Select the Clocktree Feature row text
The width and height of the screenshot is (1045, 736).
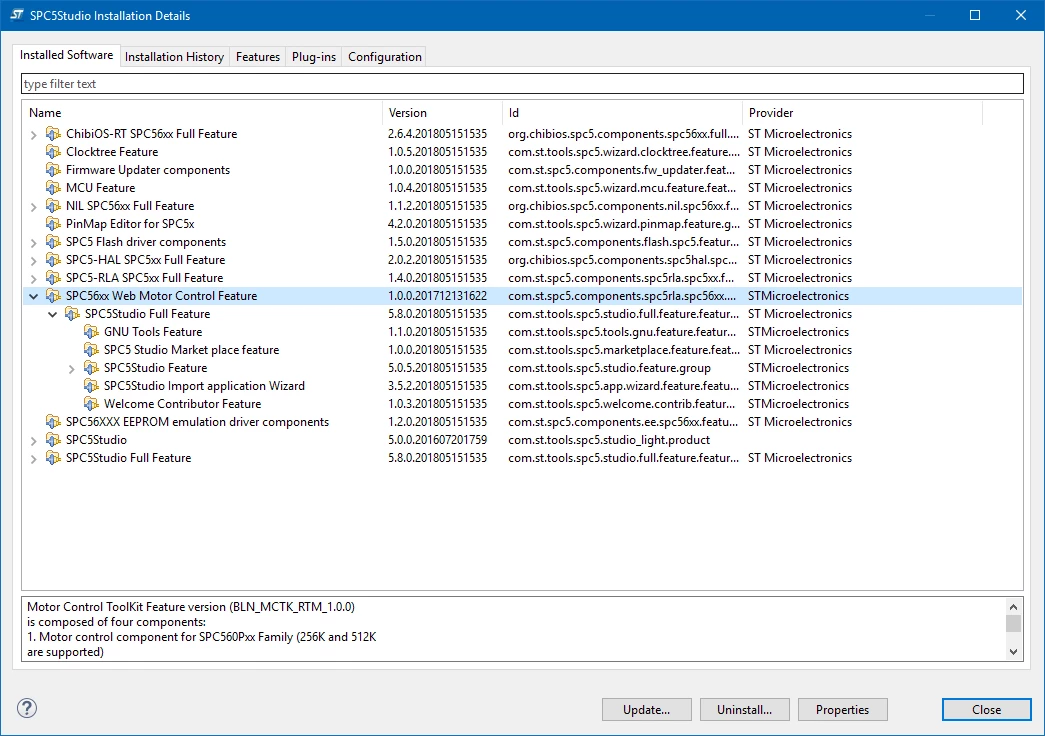click(112, 152)
